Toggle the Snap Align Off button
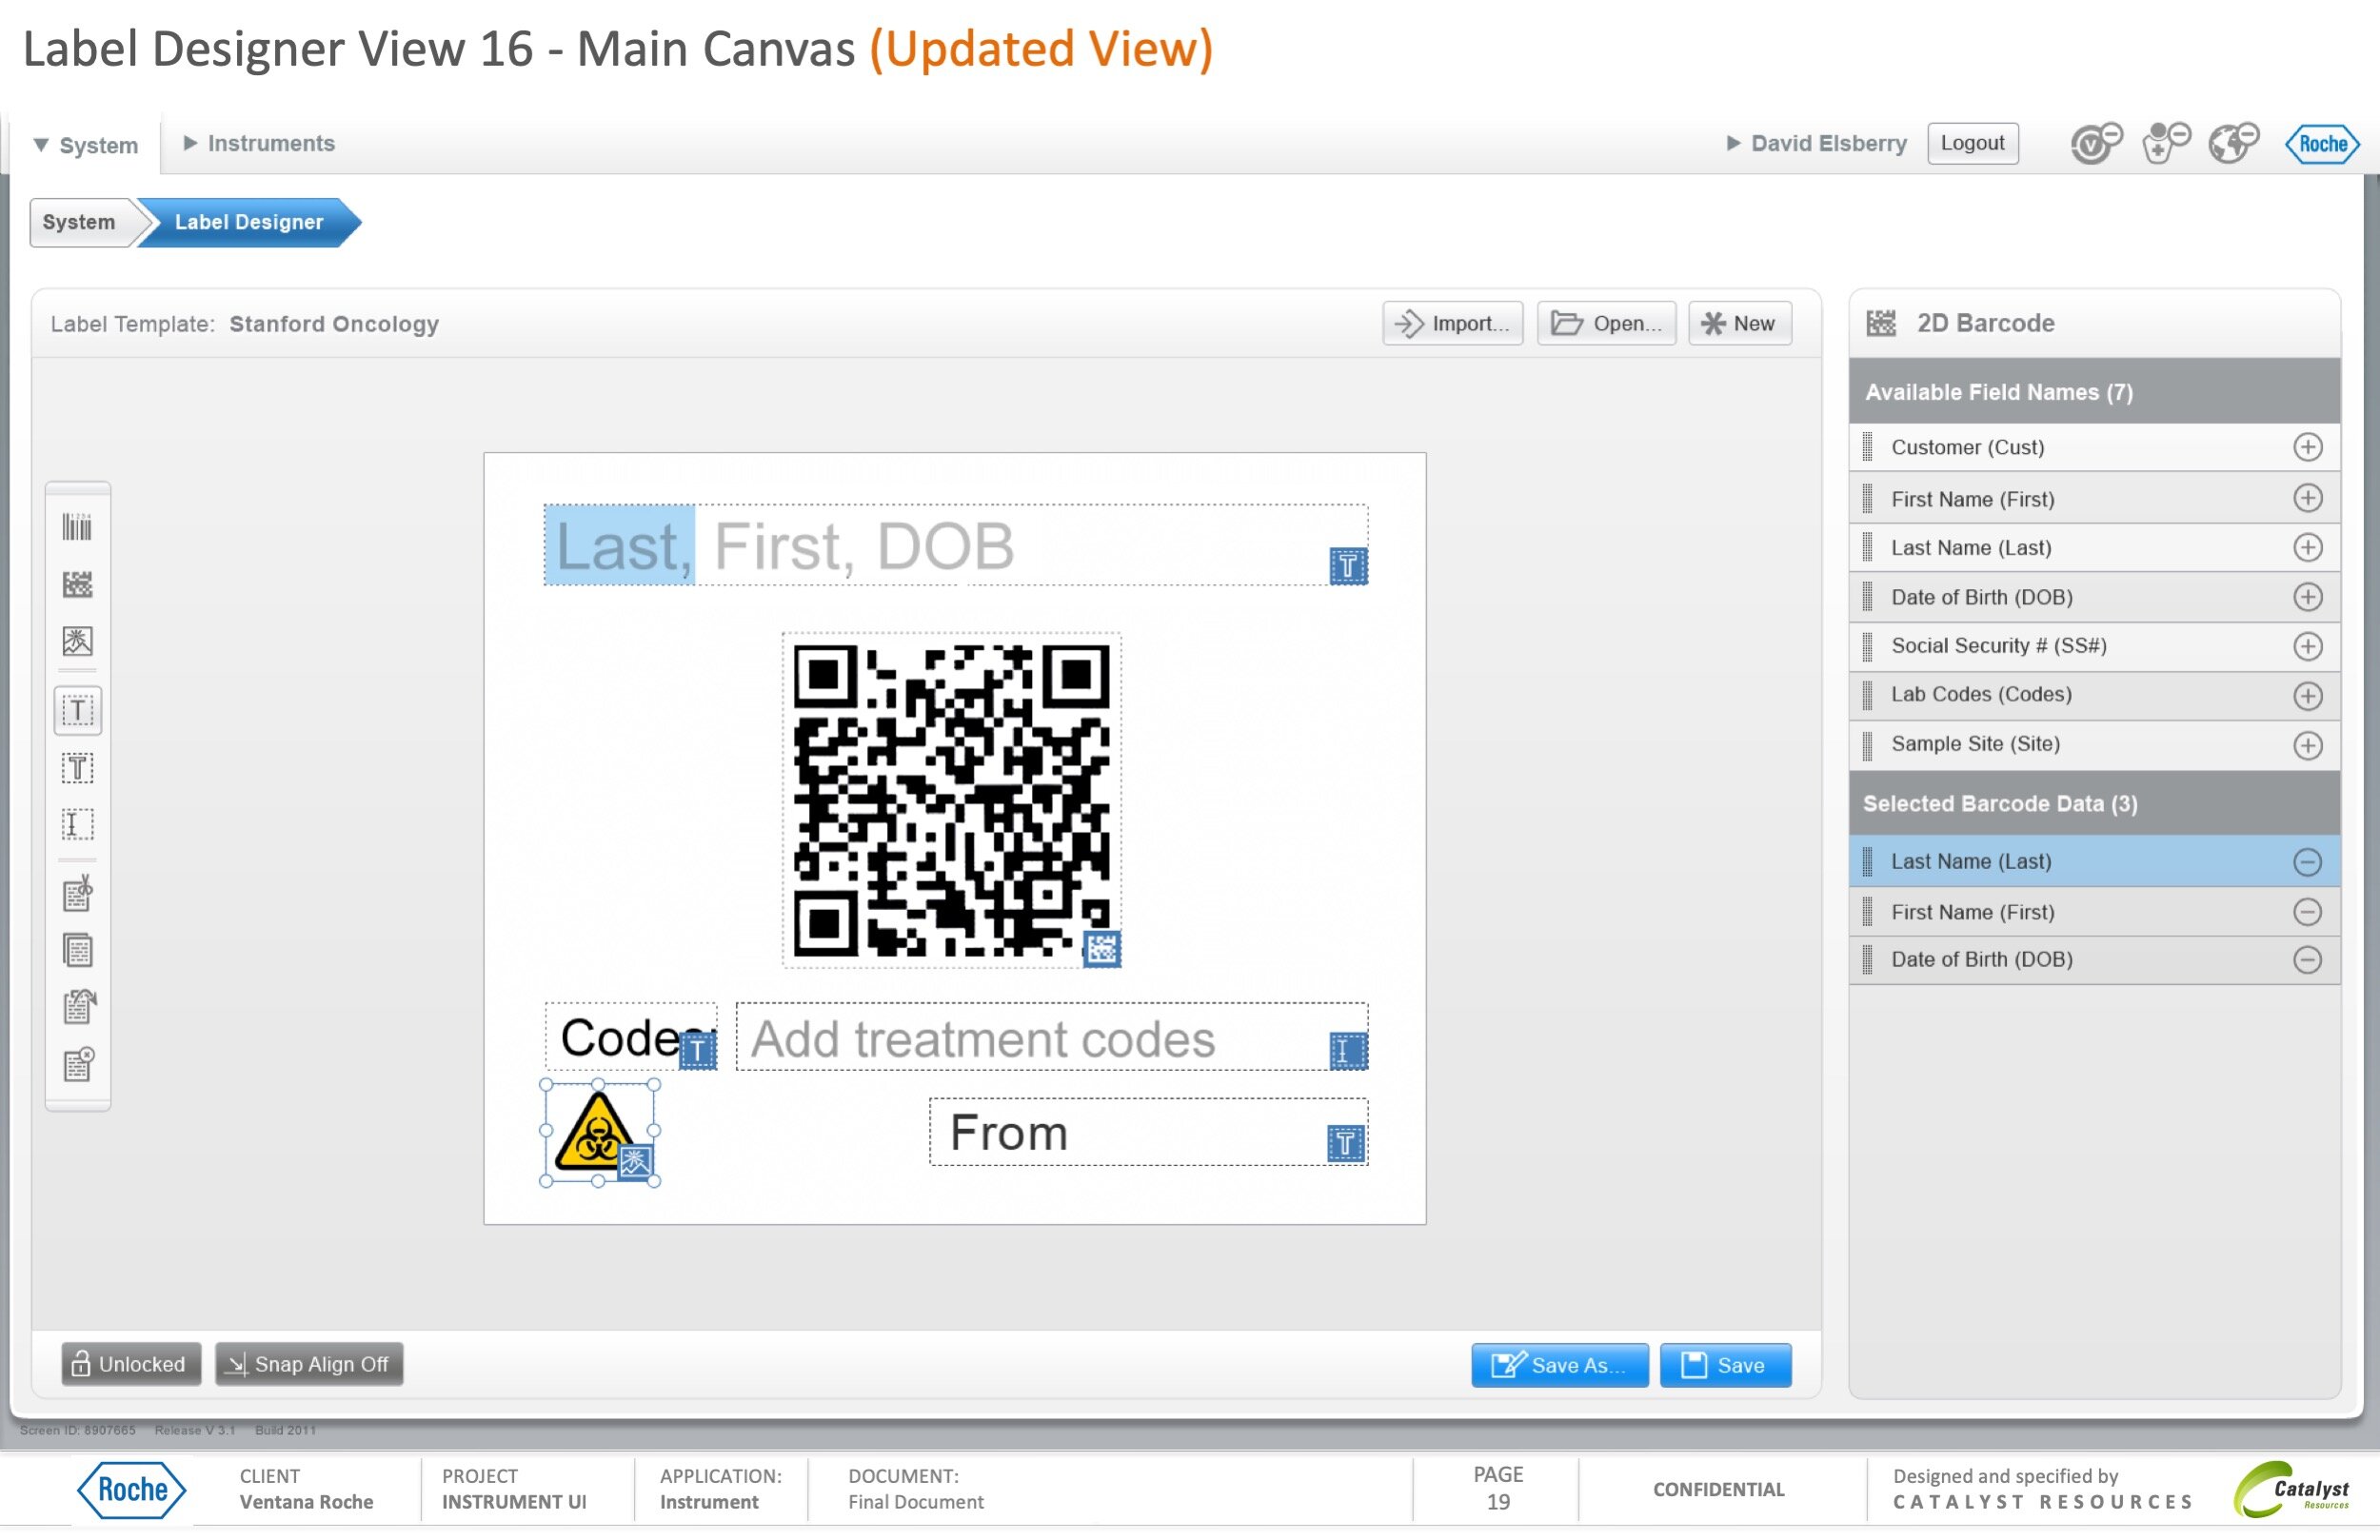This screenshot has height=1540, width=2380. [x=309, y=1364]
